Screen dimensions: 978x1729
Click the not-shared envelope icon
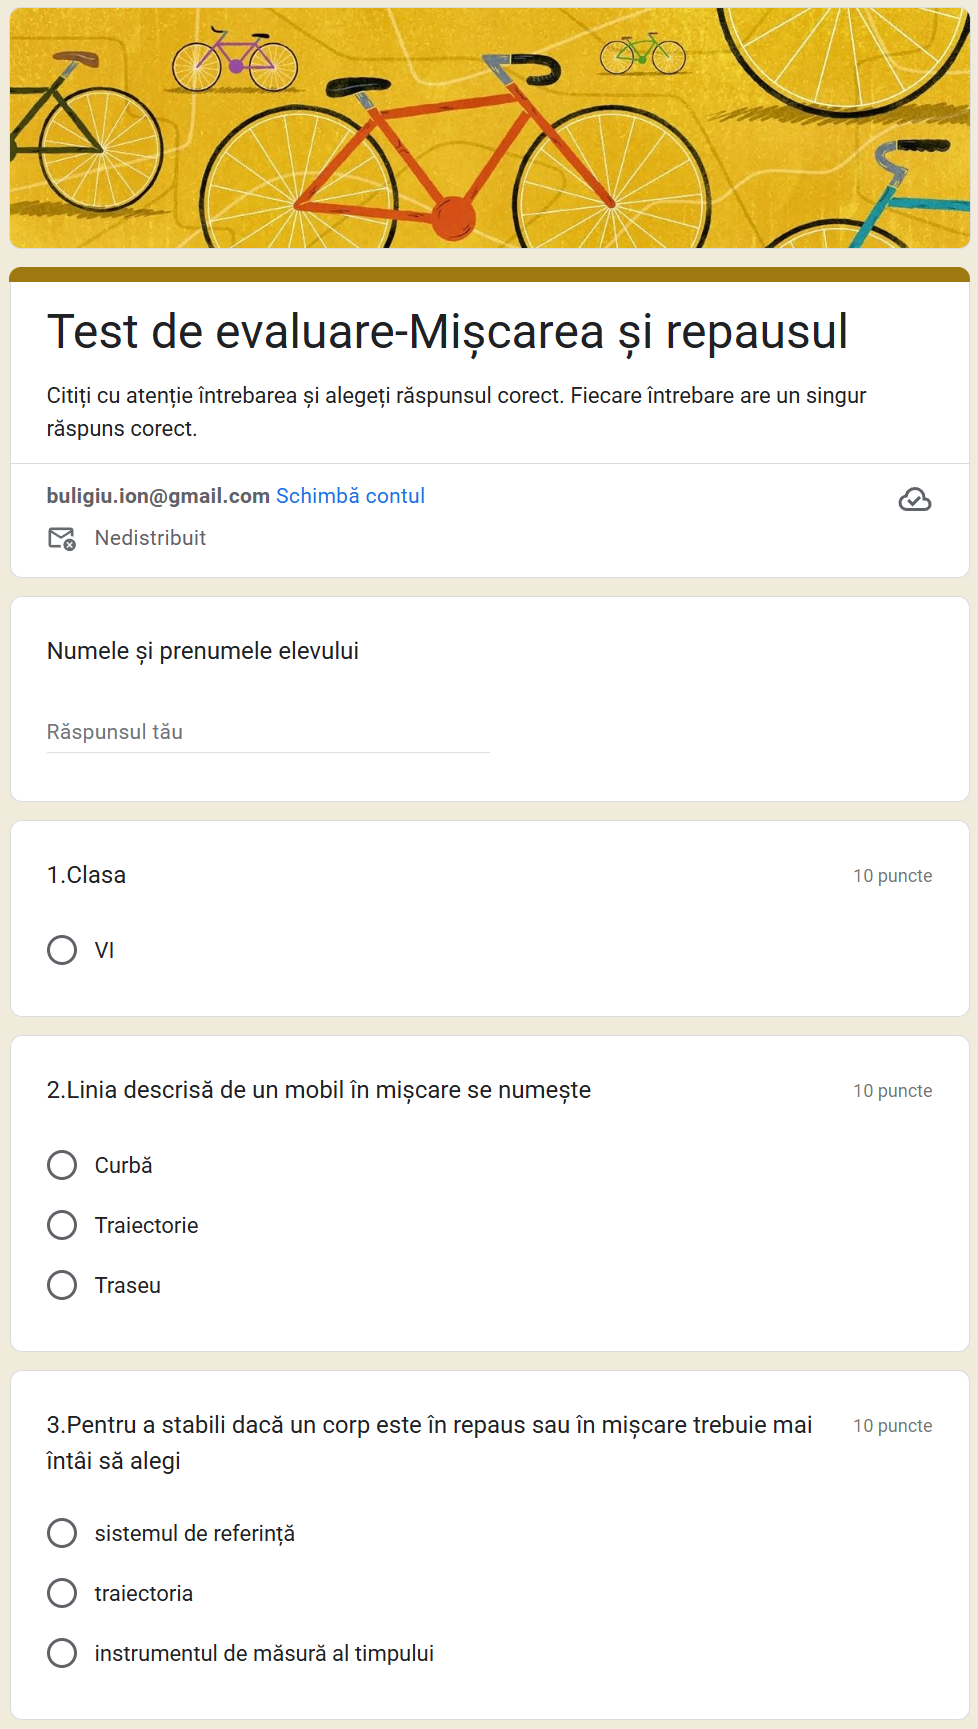(x=62, y=538)
